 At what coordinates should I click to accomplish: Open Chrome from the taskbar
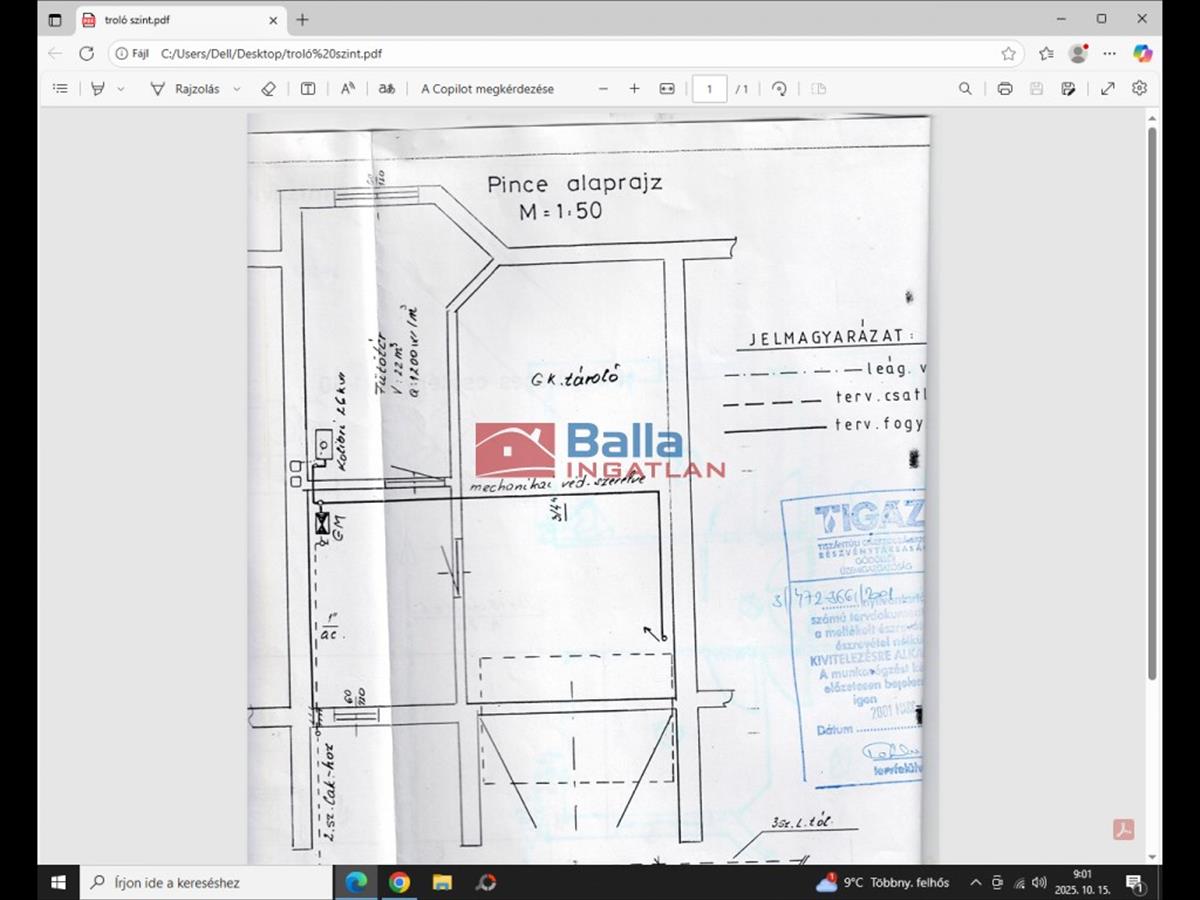(399, 882)
